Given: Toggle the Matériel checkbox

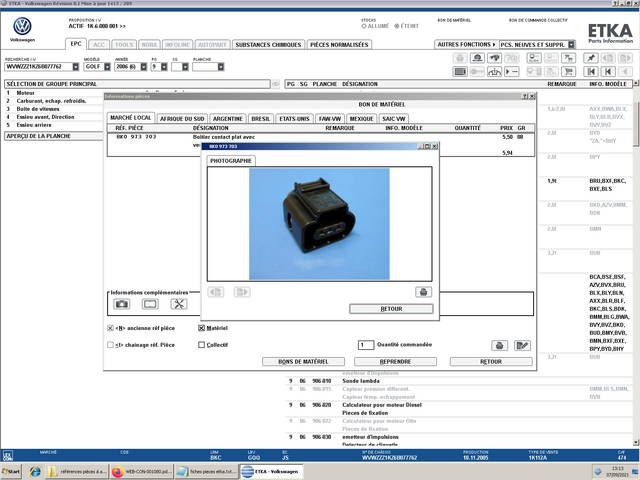Looking at the screenshot, I should 201,328.
